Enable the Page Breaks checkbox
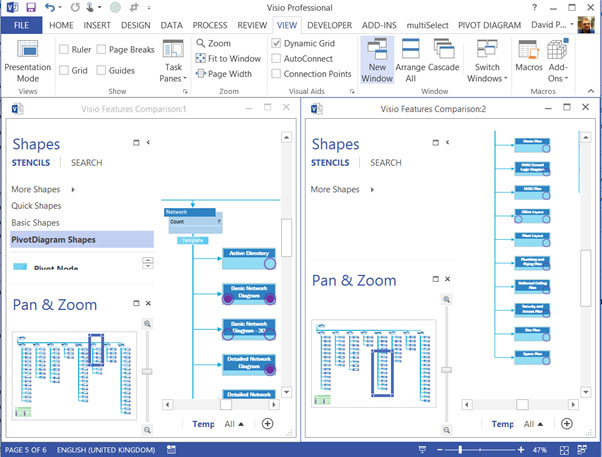 tap(101, 49)
